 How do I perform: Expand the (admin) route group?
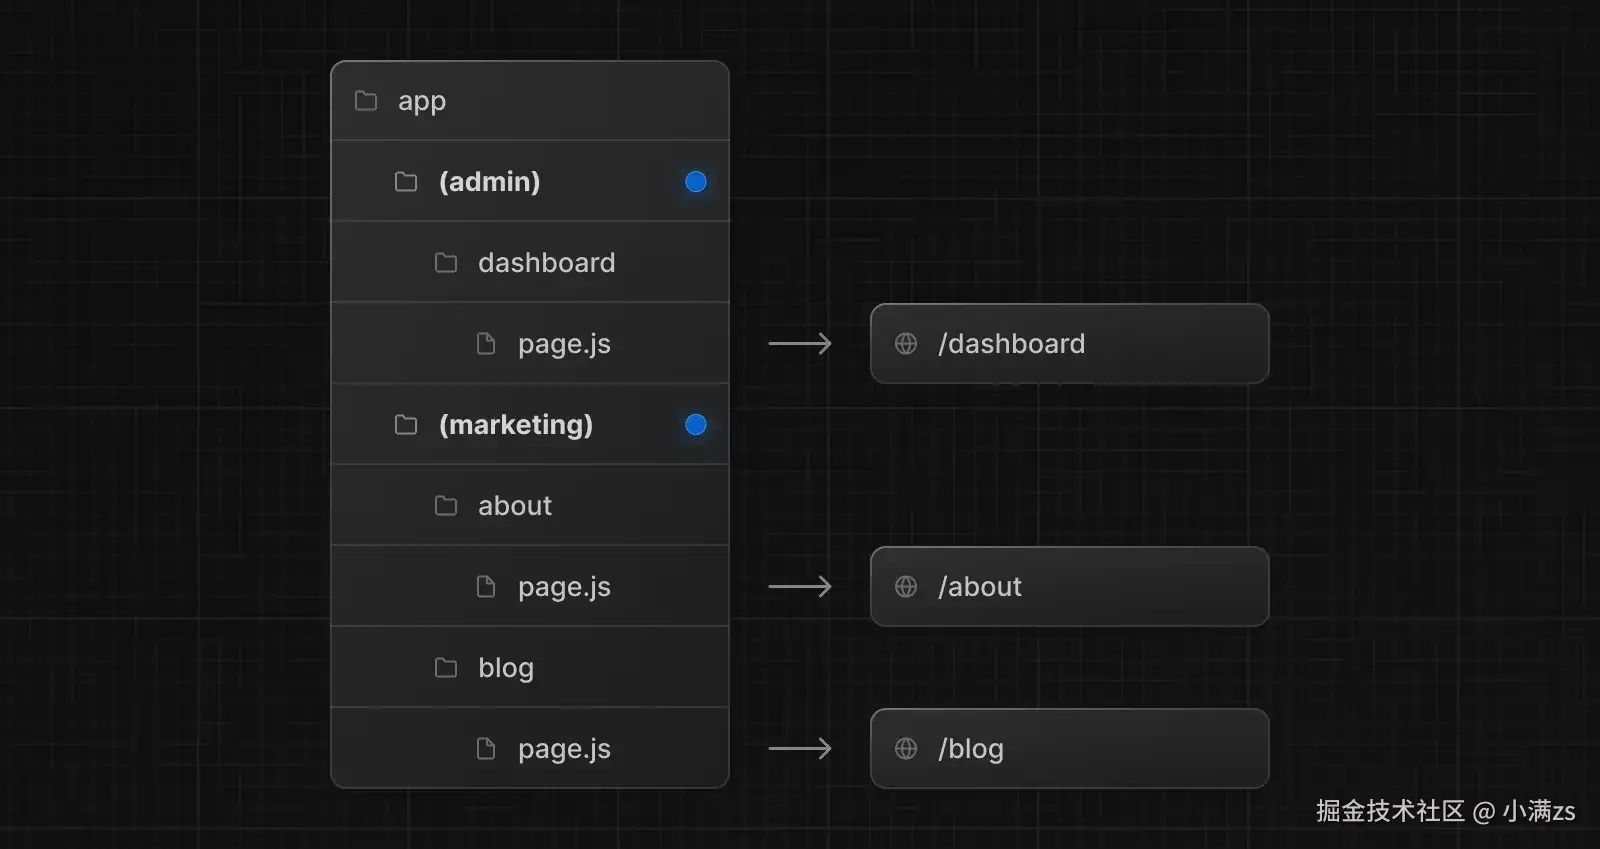tap(489, 182)
